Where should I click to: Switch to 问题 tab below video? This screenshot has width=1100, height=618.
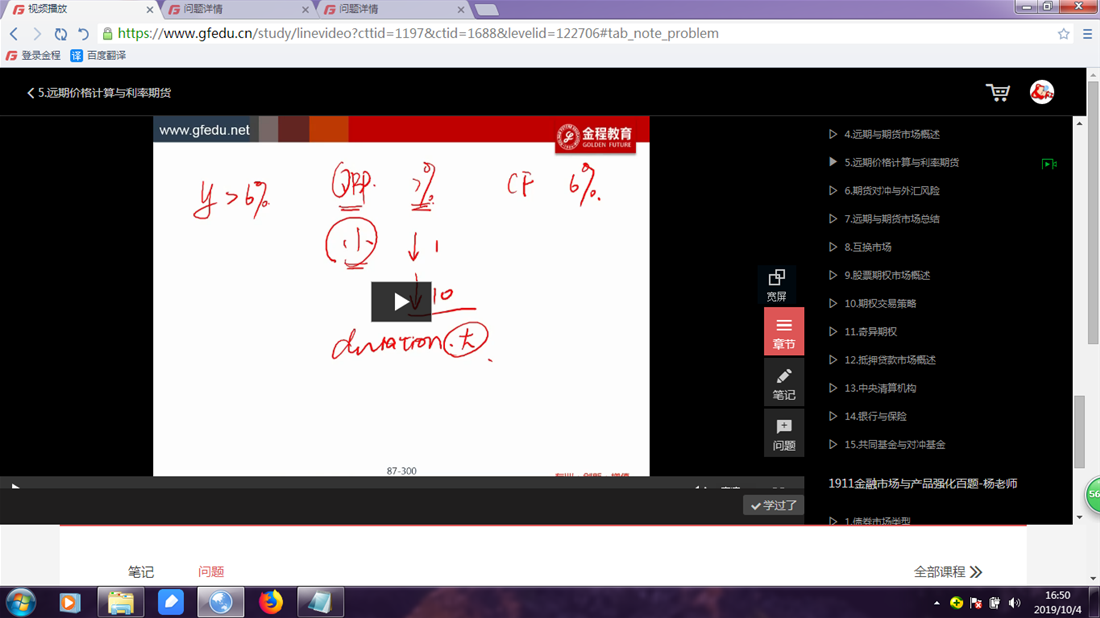tap(211, 572)
